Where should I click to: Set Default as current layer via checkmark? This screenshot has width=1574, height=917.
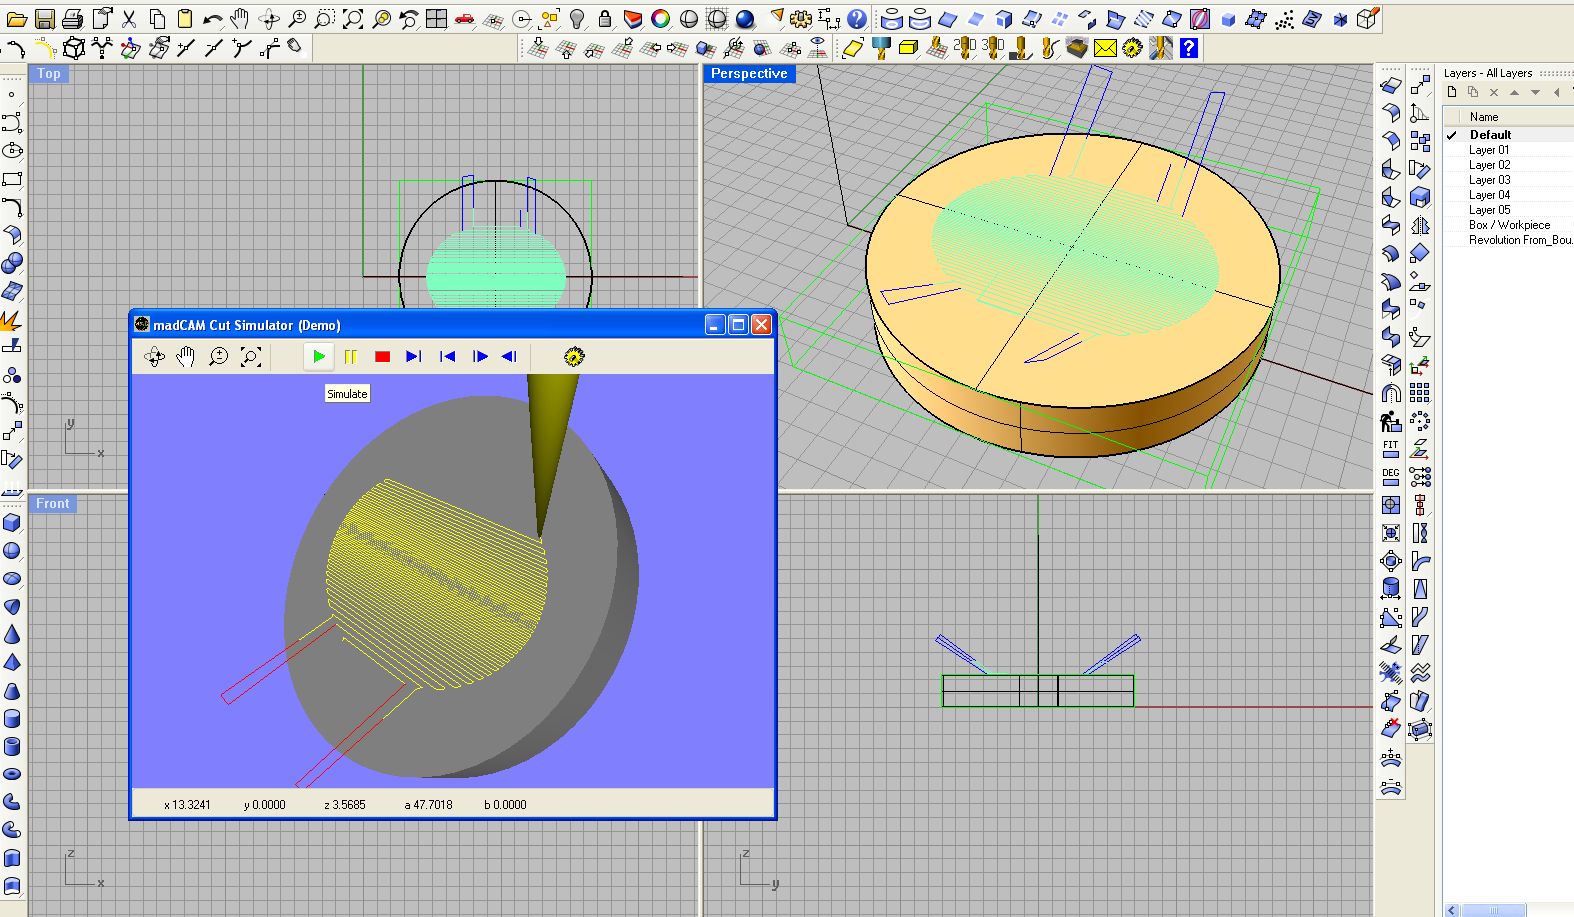1451,135
